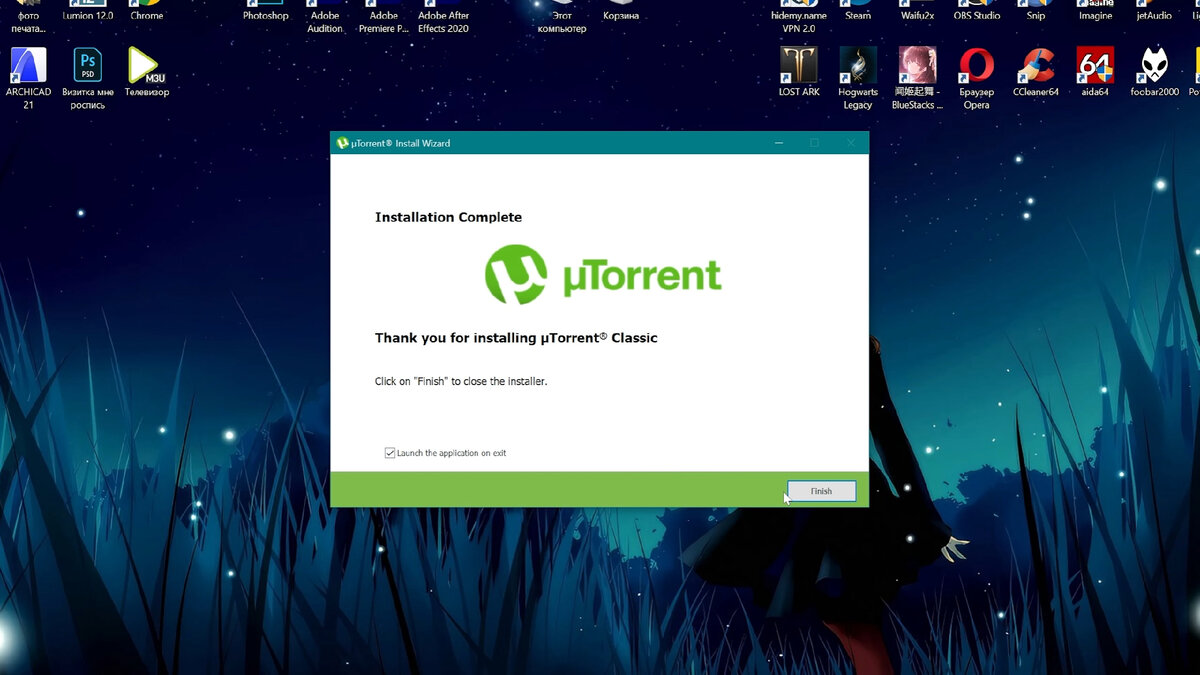Click the Этот компьютер desktop label
This screenshot has width=1200, height=675.
562,22
